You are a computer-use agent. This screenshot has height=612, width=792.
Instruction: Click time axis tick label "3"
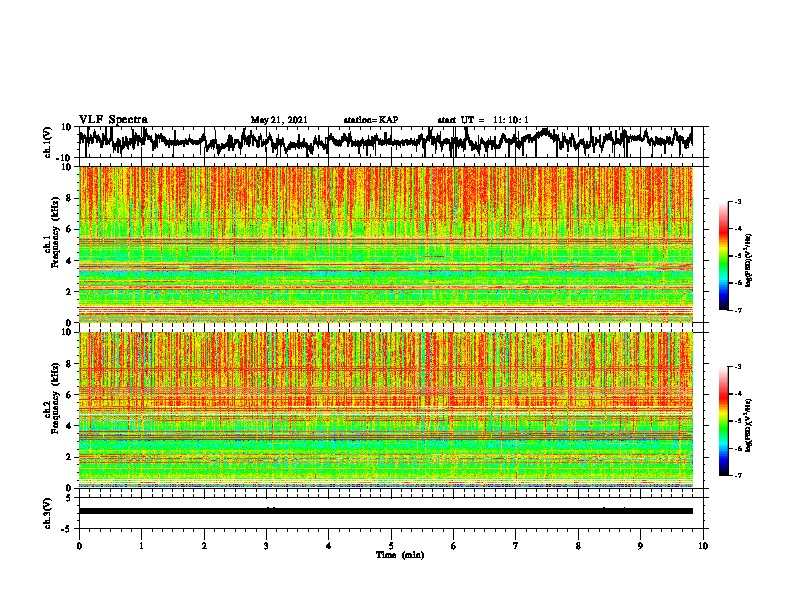click(x=266, y=546)
